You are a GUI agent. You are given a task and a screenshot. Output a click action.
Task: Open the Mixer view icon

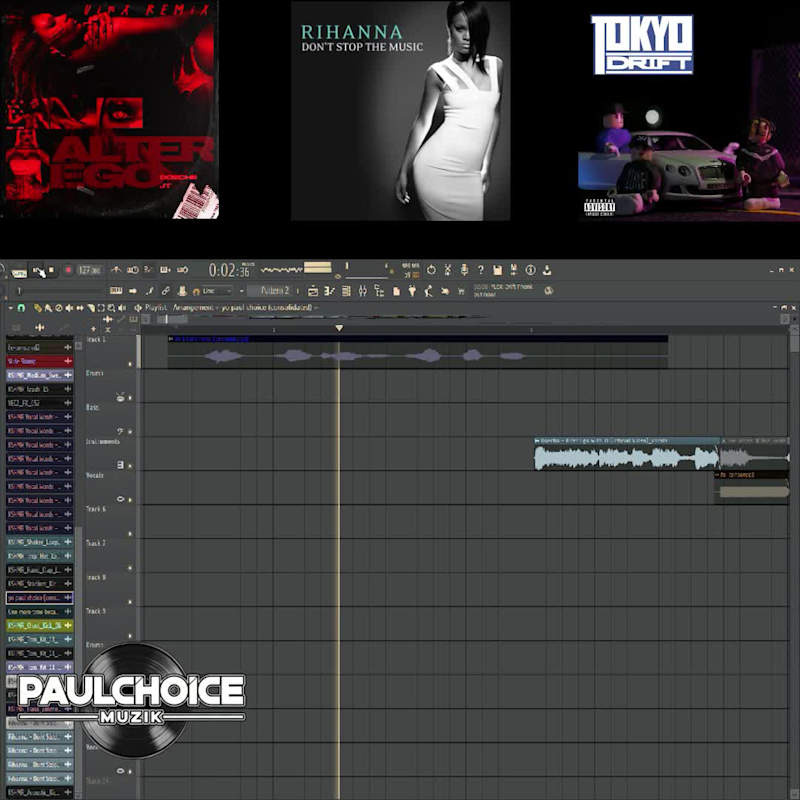point(363,291)
